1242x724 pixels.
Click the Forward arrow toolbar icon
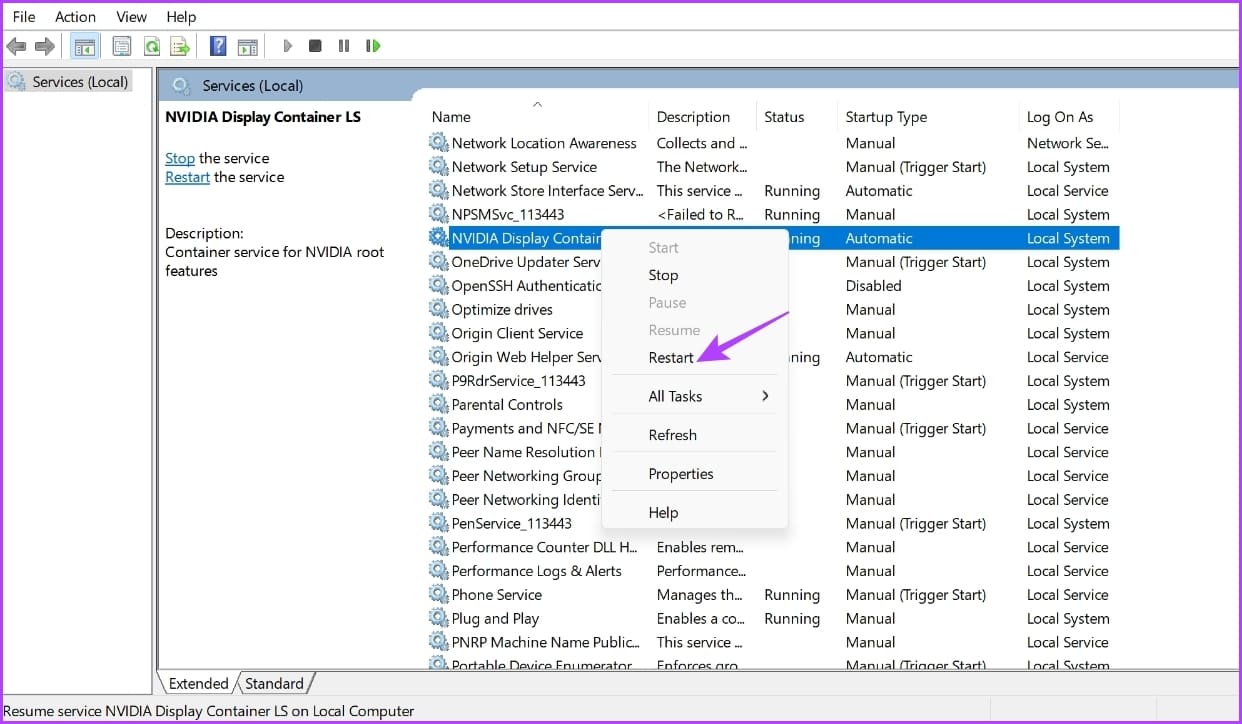click(44, 46)
